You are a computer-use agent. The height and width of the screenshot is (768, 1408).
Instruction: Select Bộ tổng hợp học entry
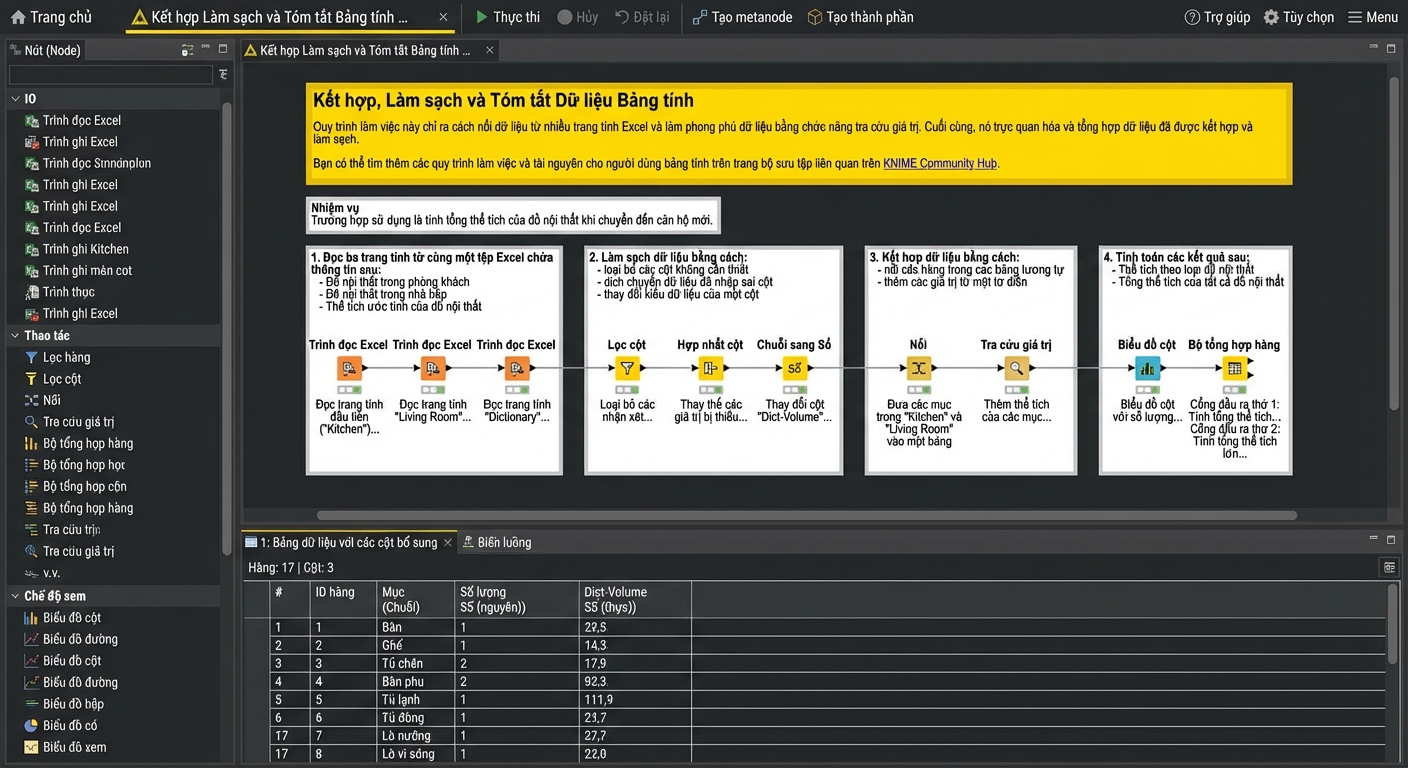point(74,465)
